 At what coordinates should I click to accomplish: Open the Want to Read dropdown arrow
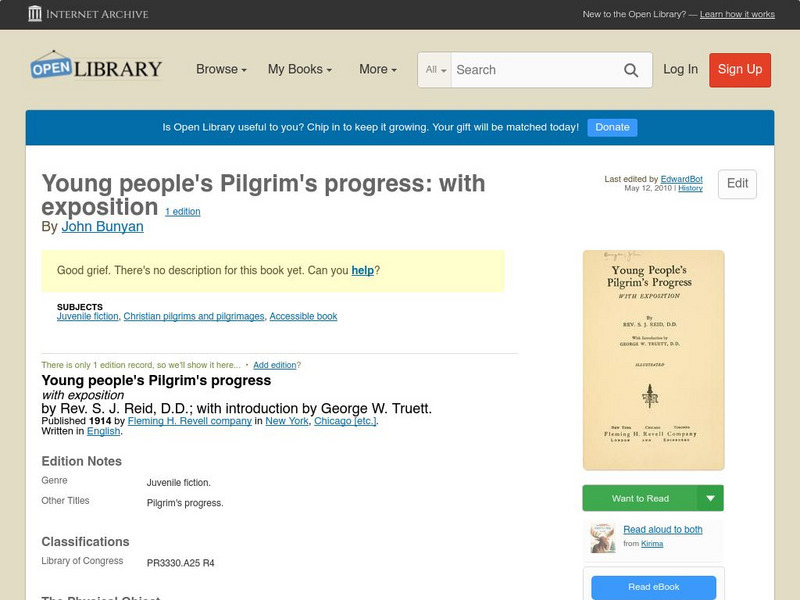click(710, 498)
